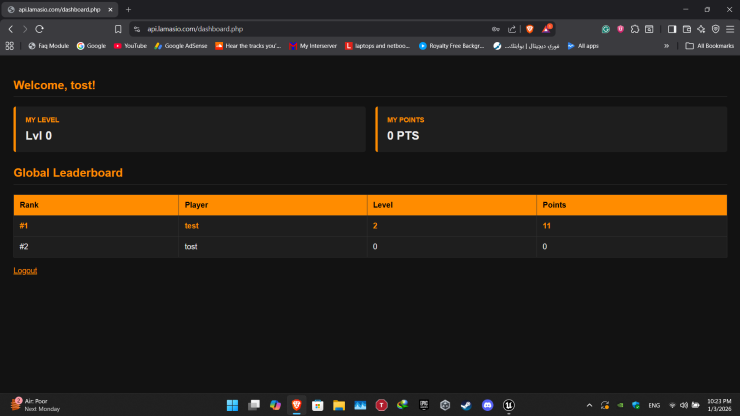Open a new browser tab
This screenshot has height=416, width=740.
point(128,9)
